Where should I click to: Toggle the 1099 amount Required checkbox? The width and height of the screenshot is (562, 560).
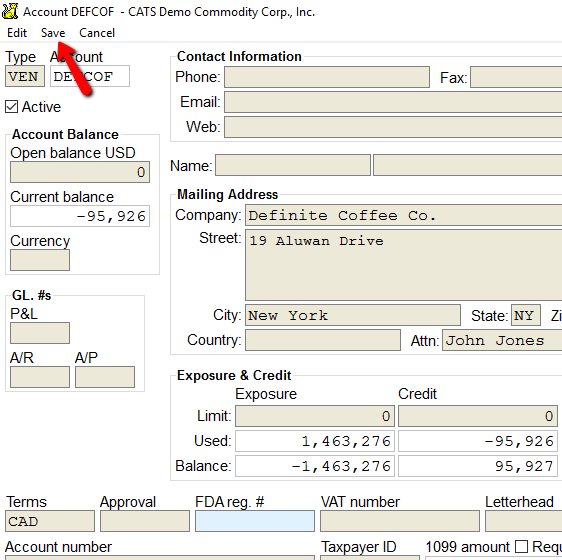tap(521, 547)
